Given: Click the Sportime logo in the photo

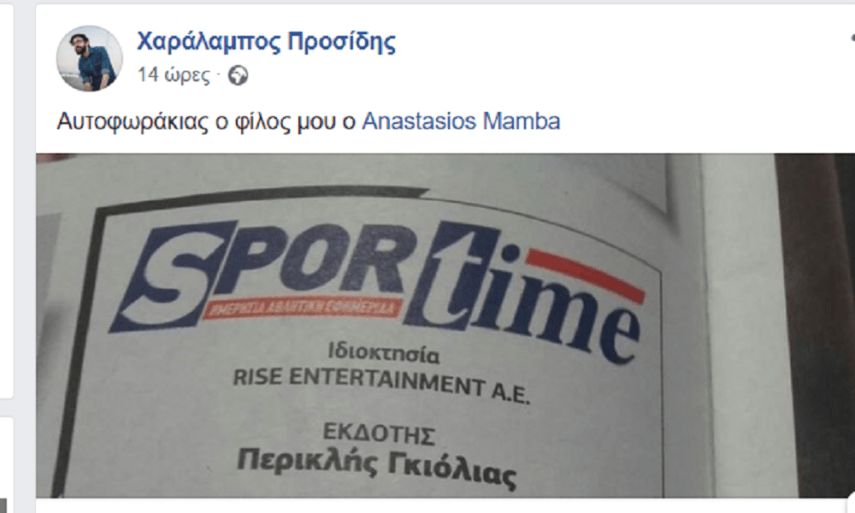Looking at the screenshot, I should pyautogui.click(x=376, y=289).
